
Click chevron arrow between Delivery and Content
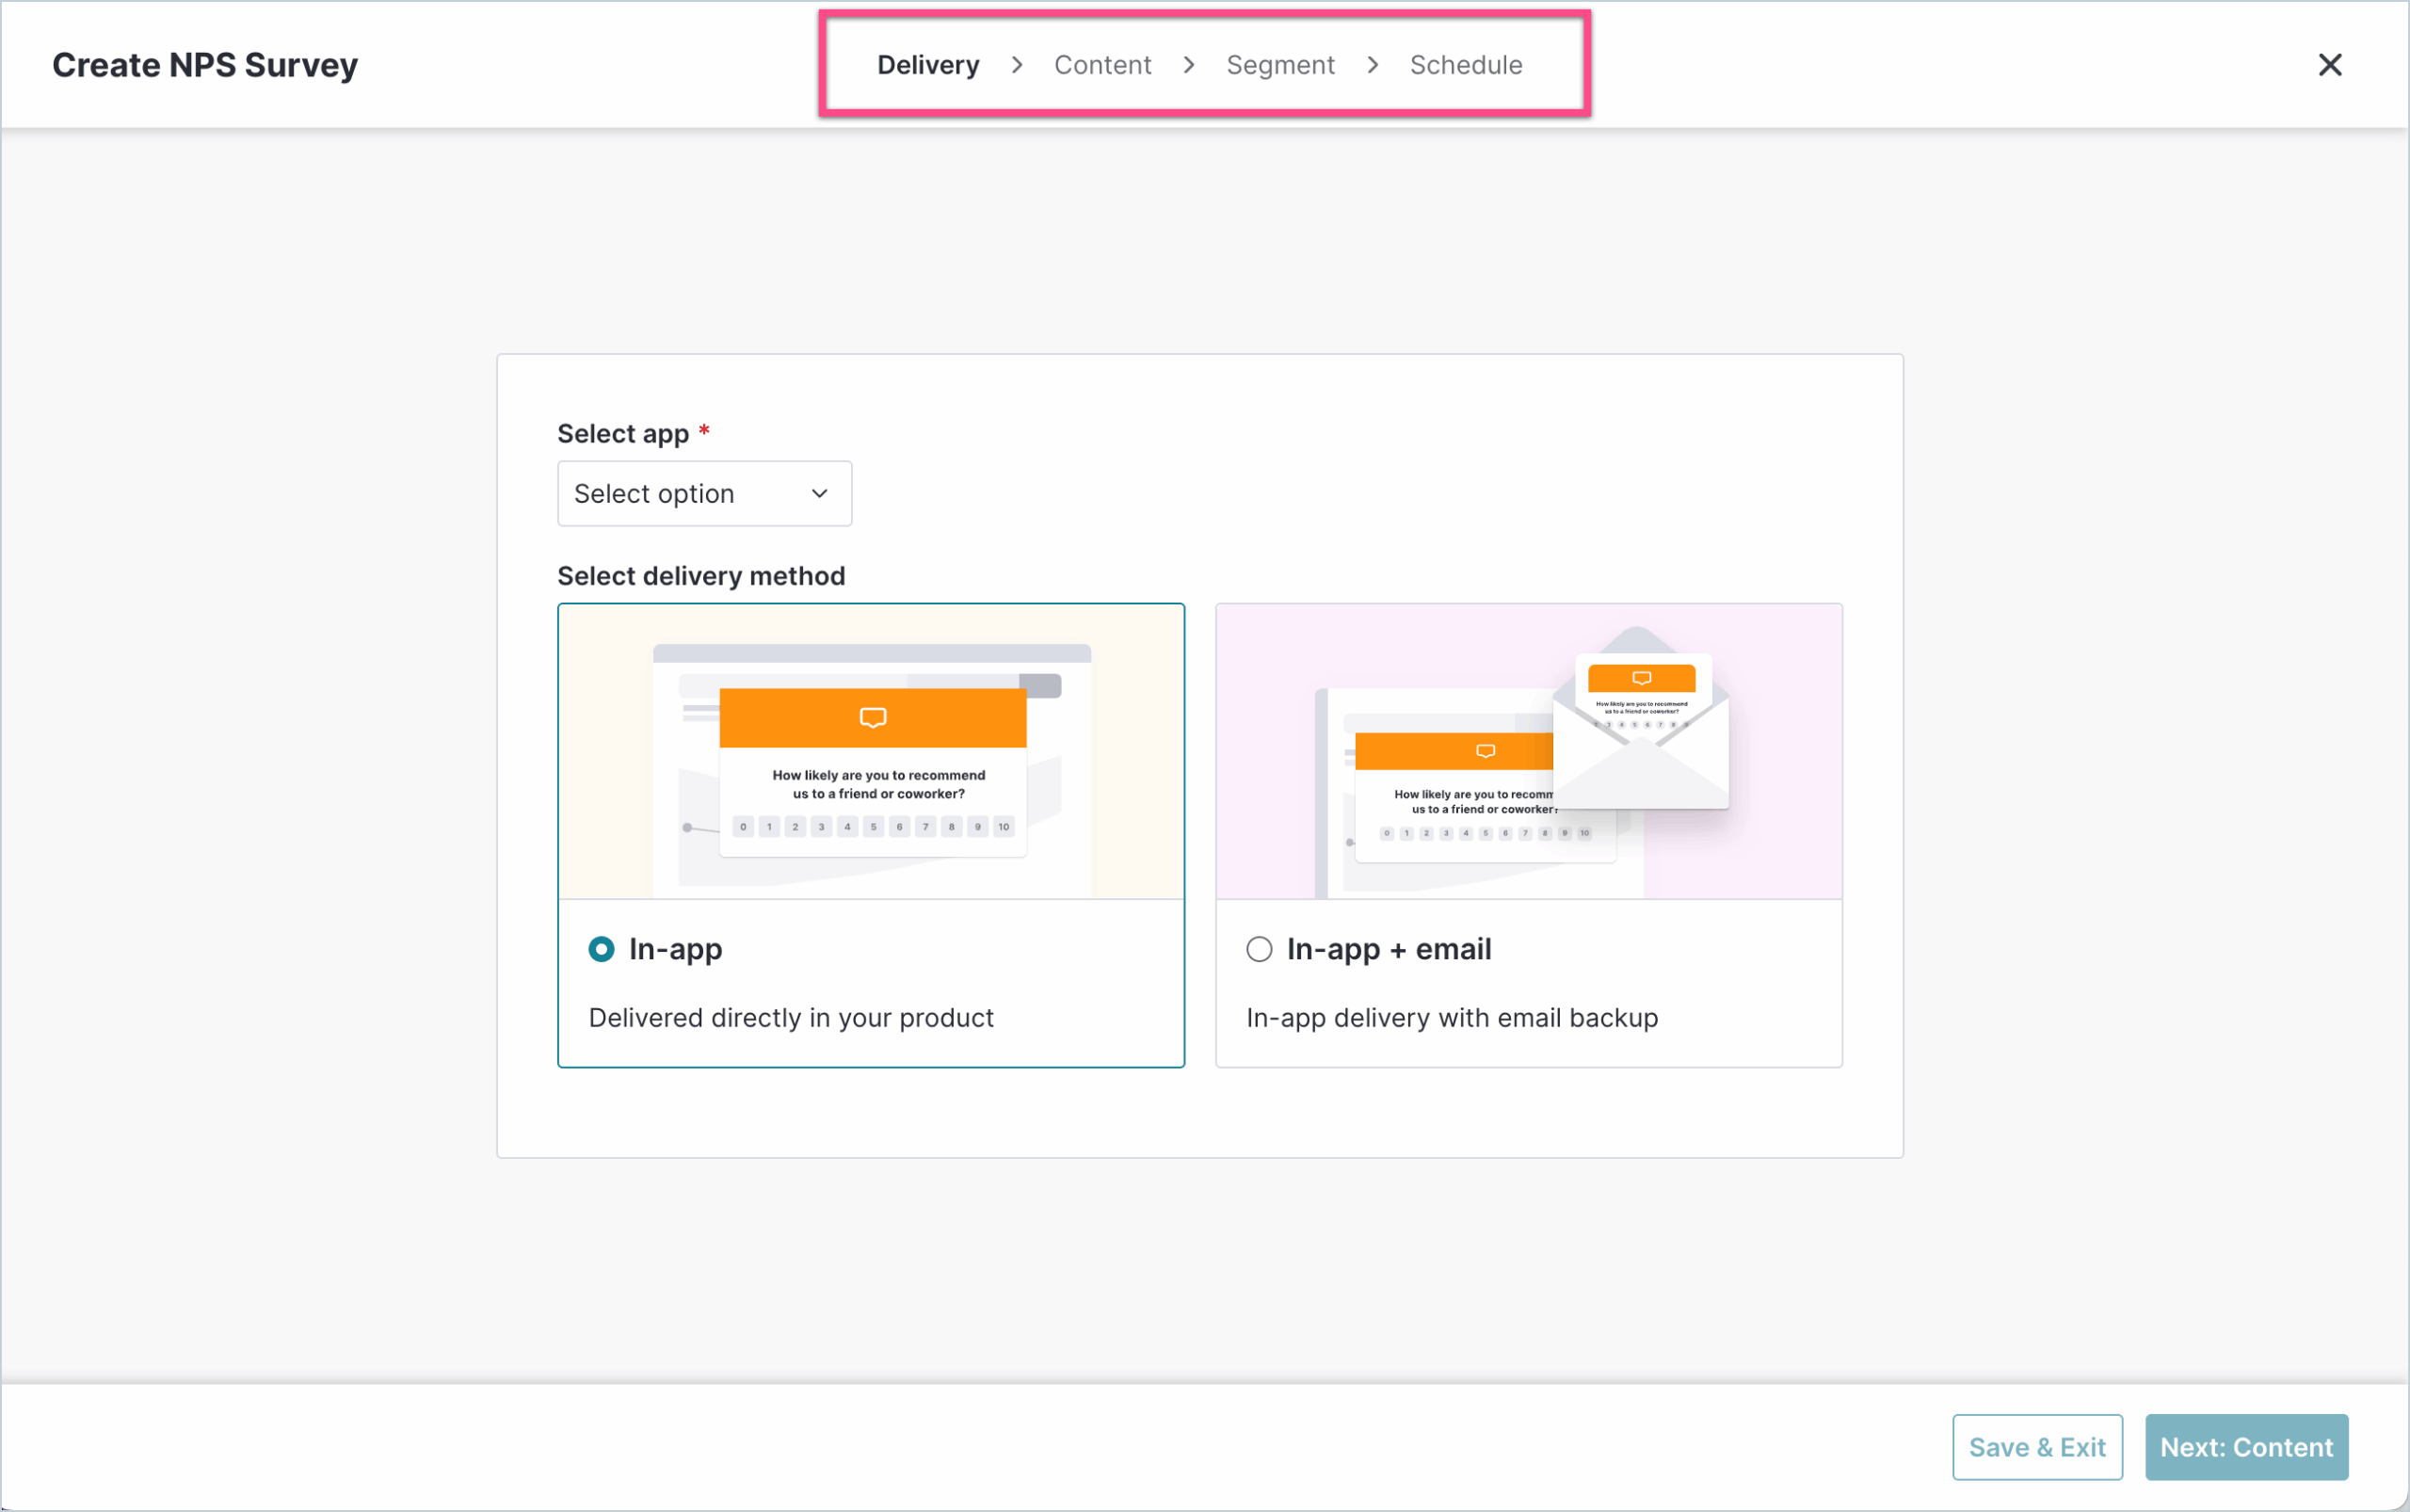point(1017,65)
